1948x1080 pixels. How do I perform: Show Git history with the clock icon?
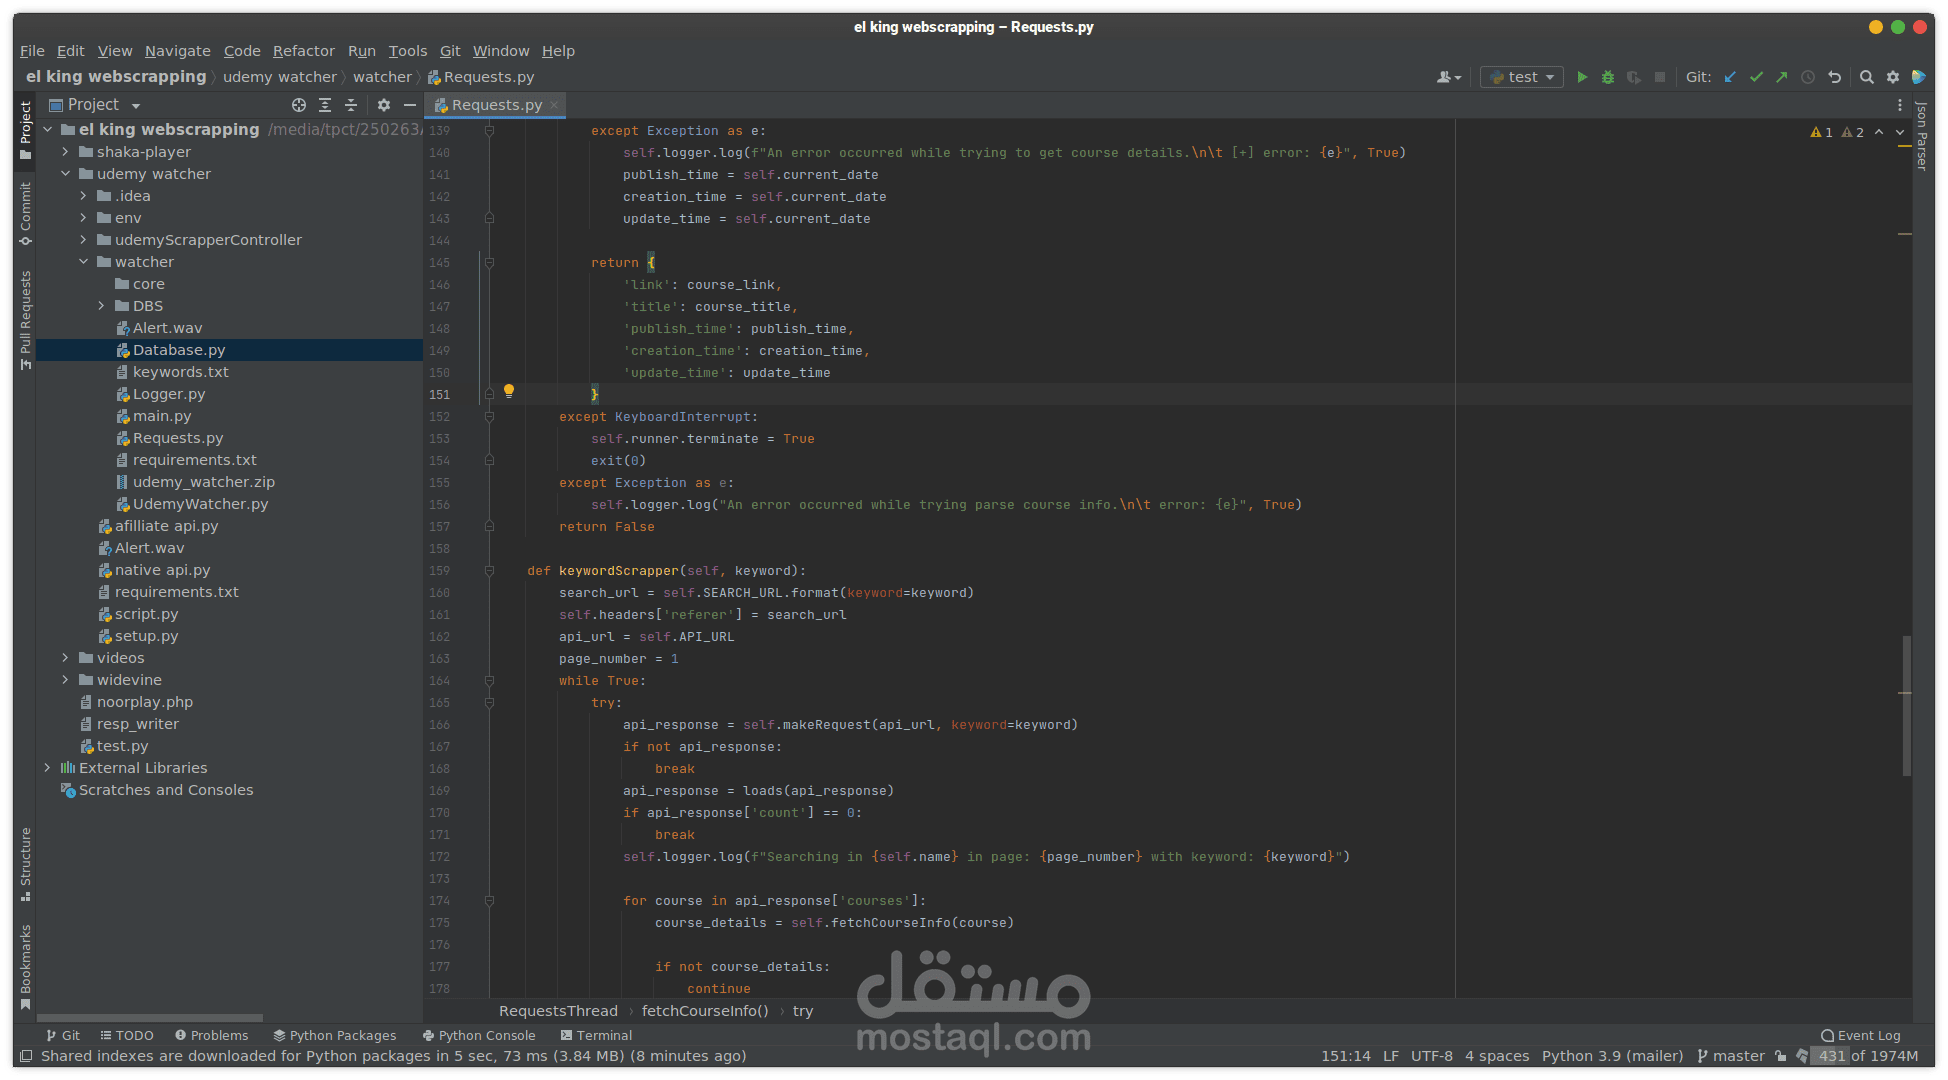point(1808,77)
